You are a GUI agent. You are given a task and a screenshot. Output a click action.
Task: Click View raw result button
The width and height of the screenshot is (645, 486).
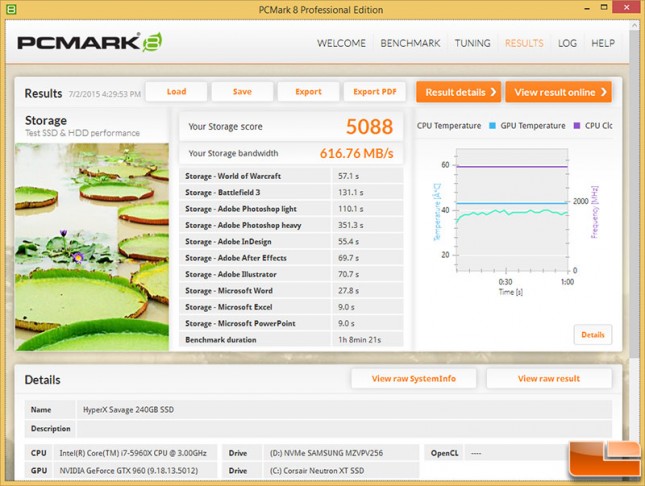pyautogui.click(x=549, y=379)
